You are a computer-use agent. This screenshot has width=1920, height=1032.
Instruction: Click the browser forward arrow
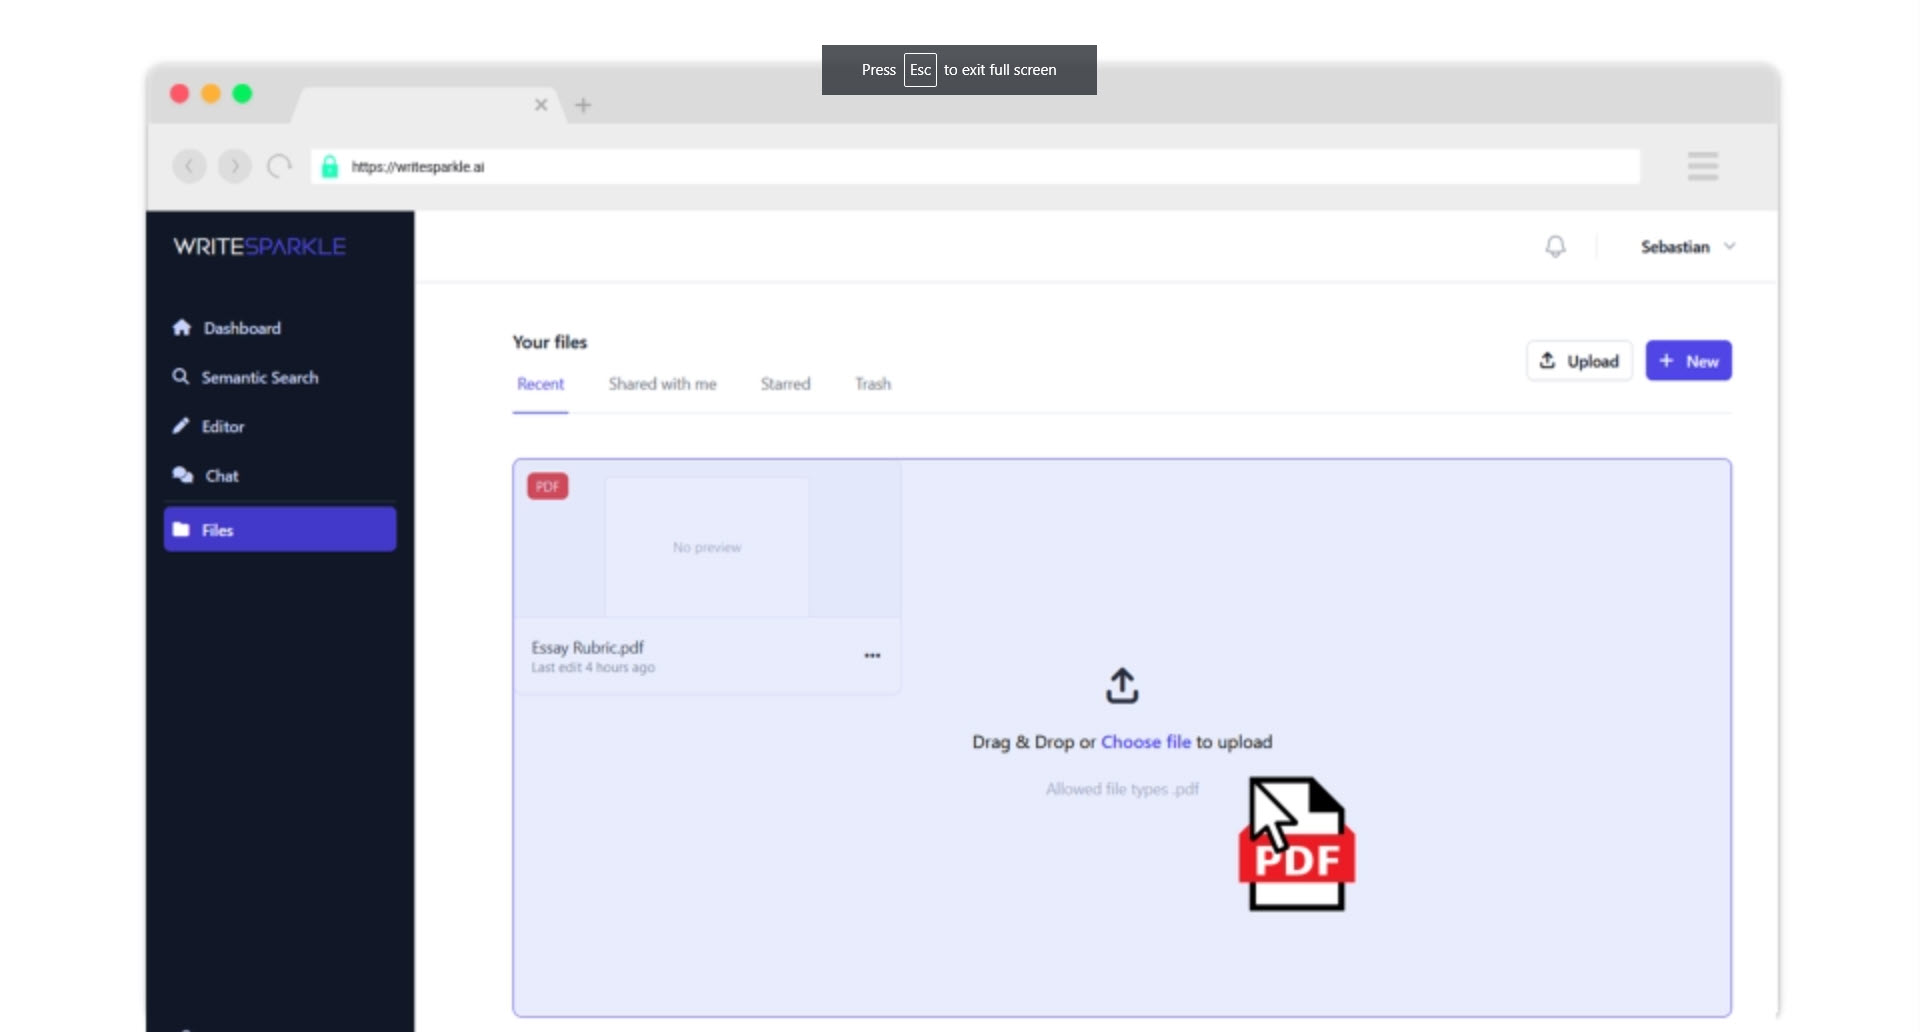click(235, 166)
